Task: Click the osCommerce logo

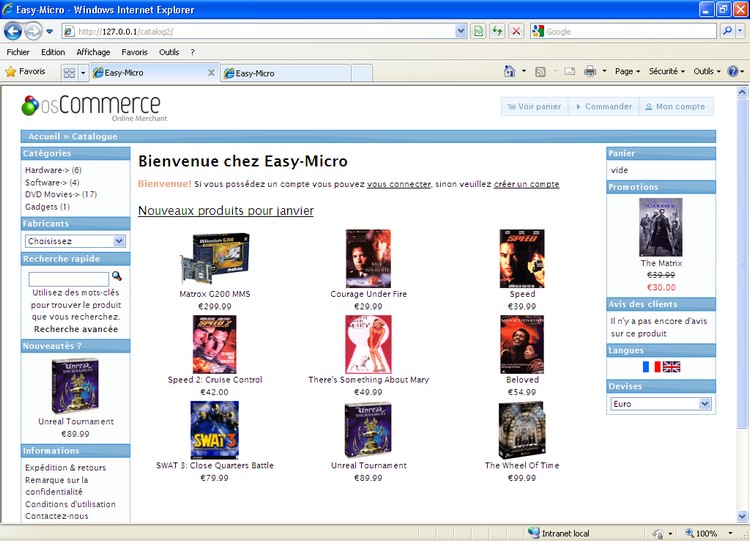Action: [94, 107]
